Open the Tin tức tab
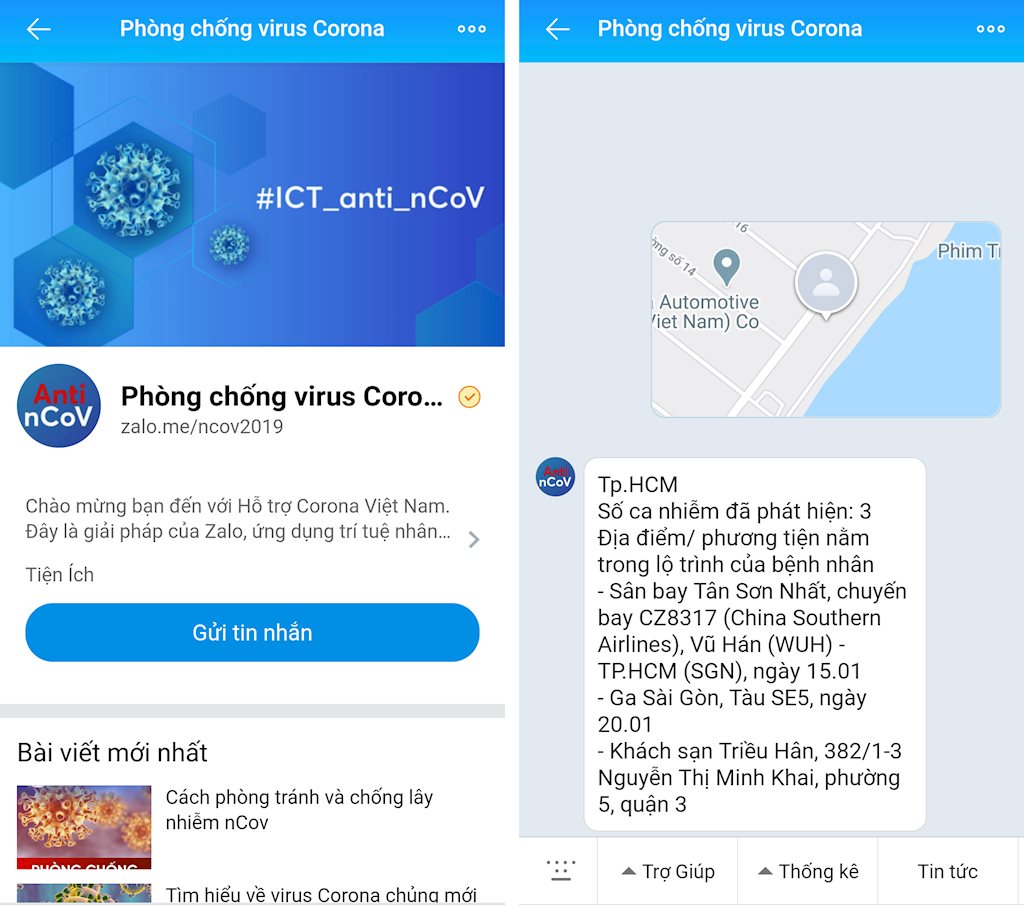 (947, 871)
